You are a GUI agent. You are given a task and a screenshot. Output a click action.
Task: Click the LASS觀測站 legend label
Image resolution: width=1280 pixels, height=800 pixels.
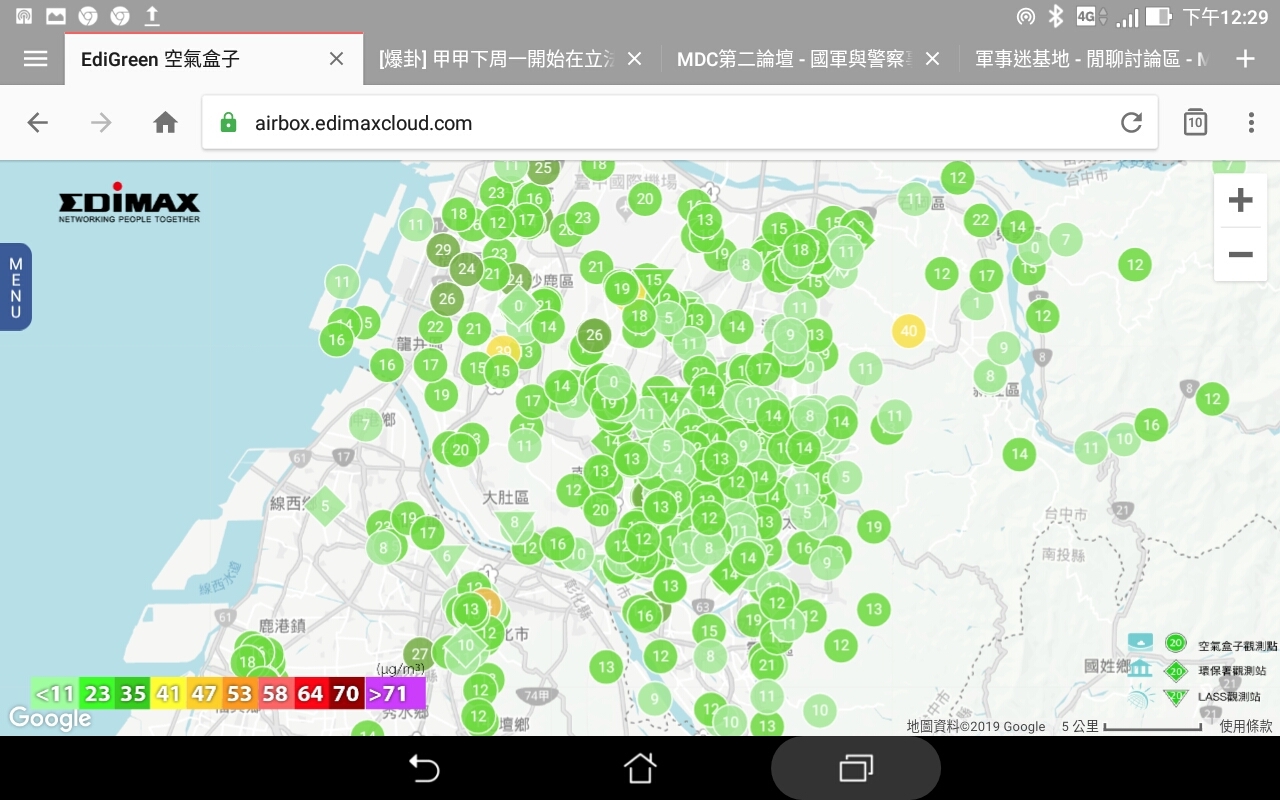1229,697
